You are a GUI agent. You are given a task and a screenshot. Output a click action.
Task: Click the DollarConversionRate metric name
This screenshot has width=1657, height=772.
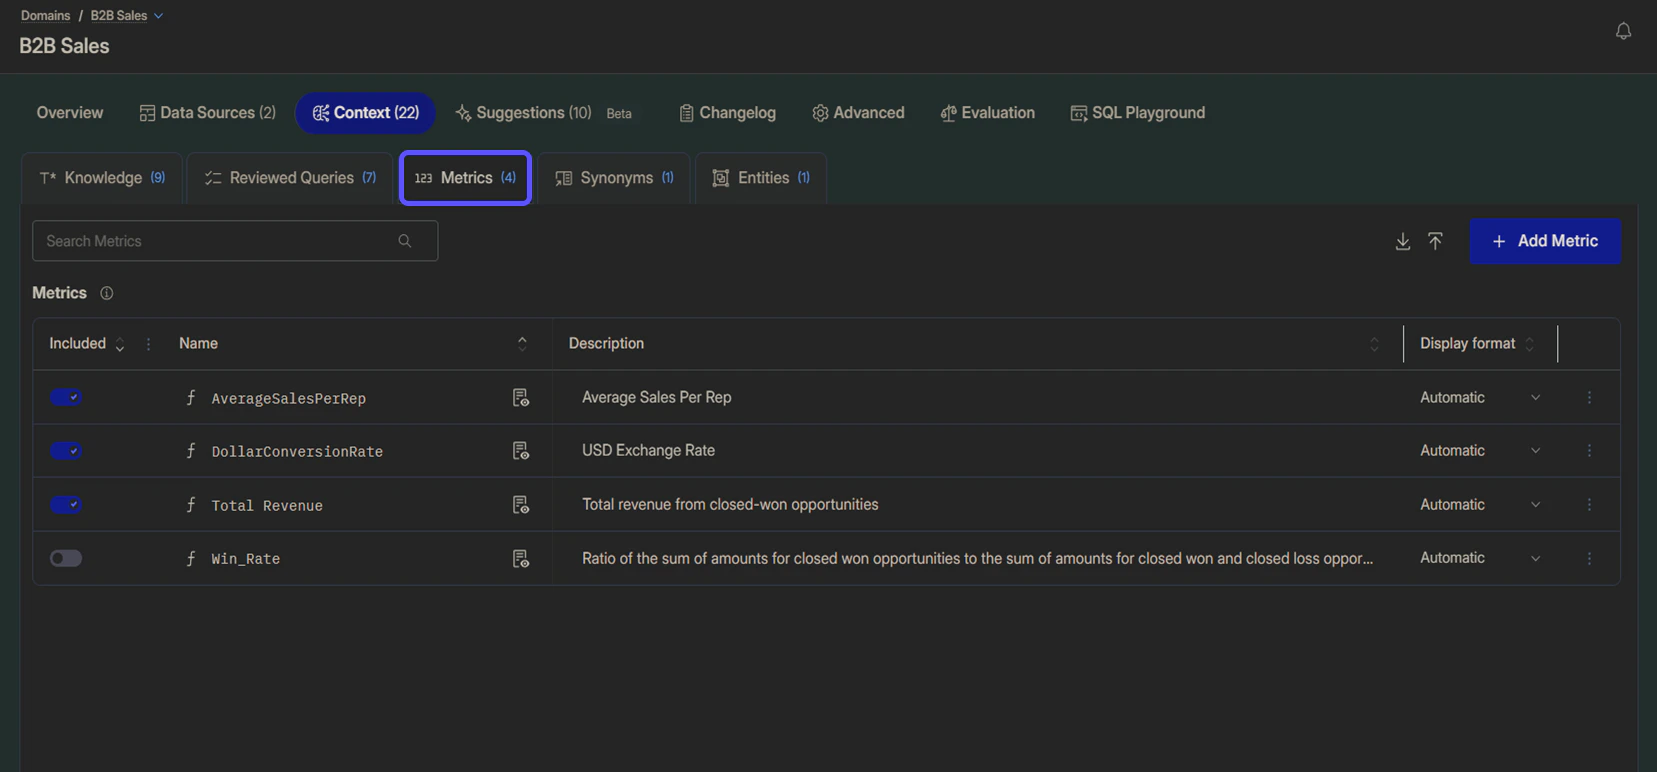pos(297,452)
